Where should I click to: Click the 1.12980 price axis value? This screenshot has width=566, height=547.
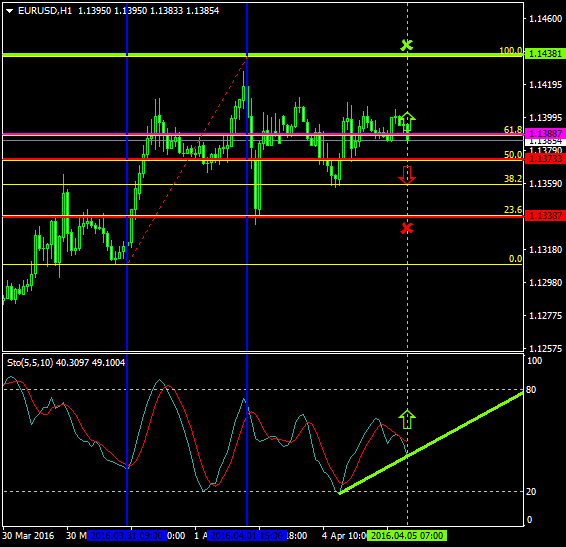(545, 283)
